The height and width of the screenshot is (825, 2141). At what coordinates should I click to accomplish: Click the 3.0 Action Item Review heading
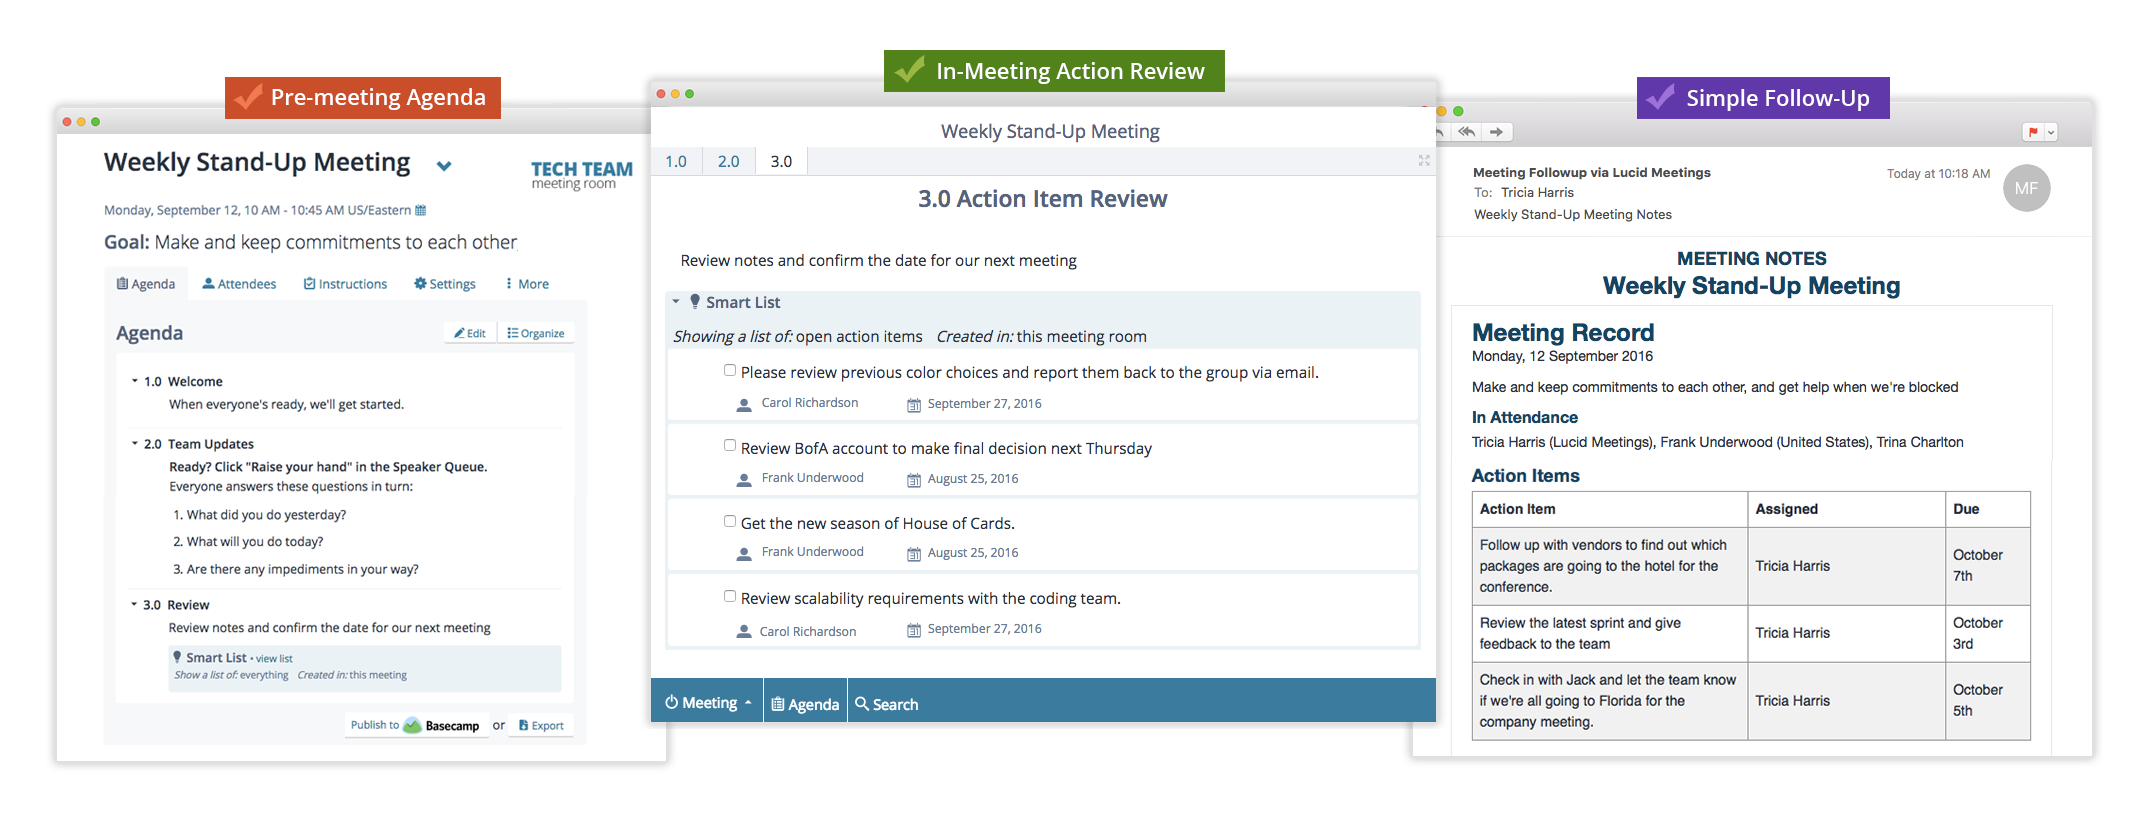pos(1043,199)
